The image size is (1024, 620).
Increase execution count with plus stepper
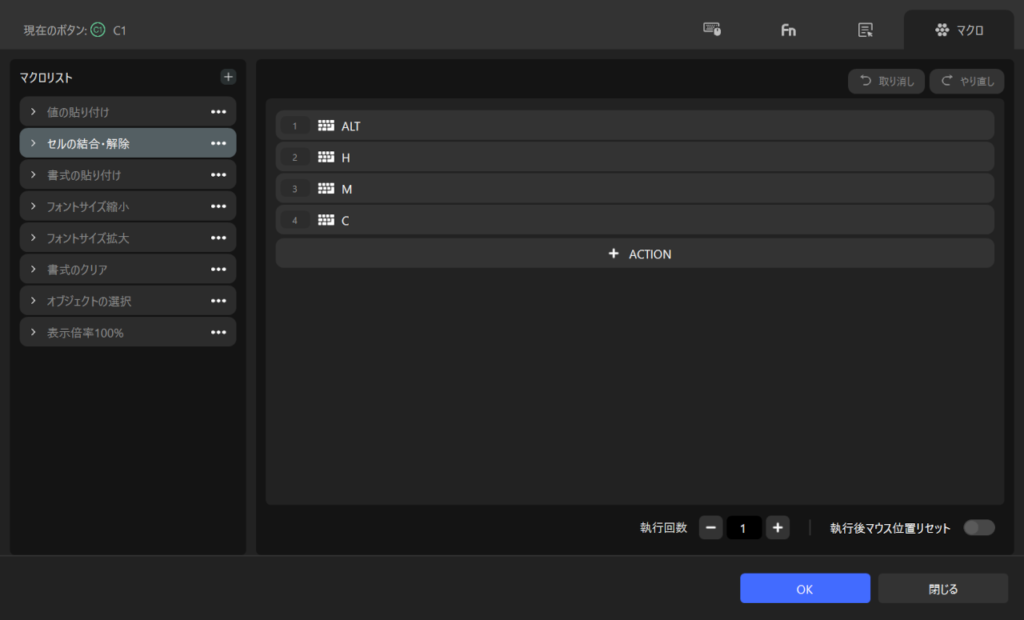pyautogui.click(x=778, y=528)
